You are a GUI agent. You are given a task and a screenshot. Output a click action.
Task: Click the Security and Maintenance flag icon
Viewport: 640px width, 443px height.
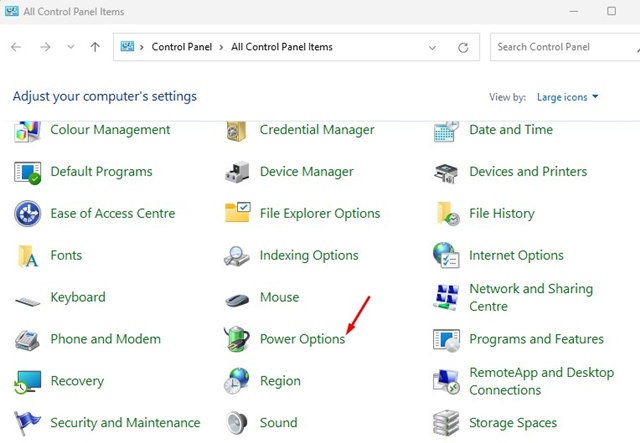coord(27,423)
